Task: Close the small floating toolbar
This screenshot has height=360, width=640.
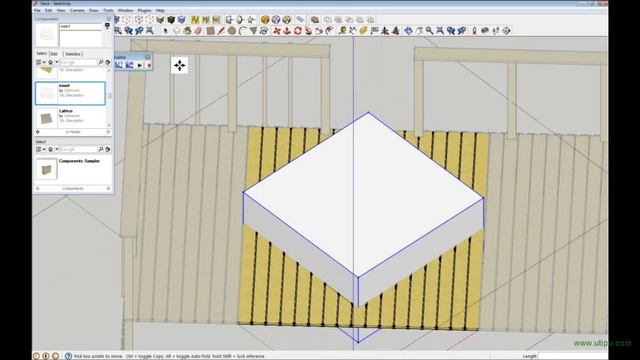Action: [x=148, y=57]
